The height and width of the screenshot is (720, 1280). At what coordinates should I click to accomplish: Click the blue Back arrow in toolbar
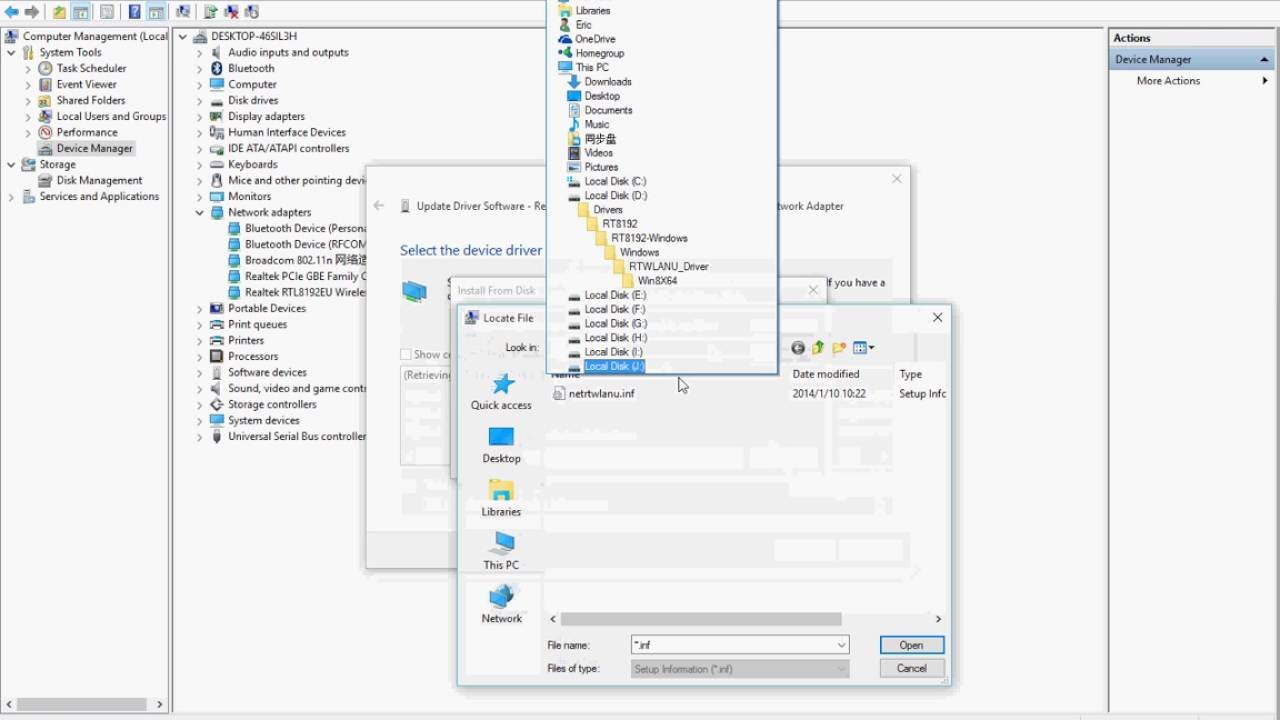[12, 12]
